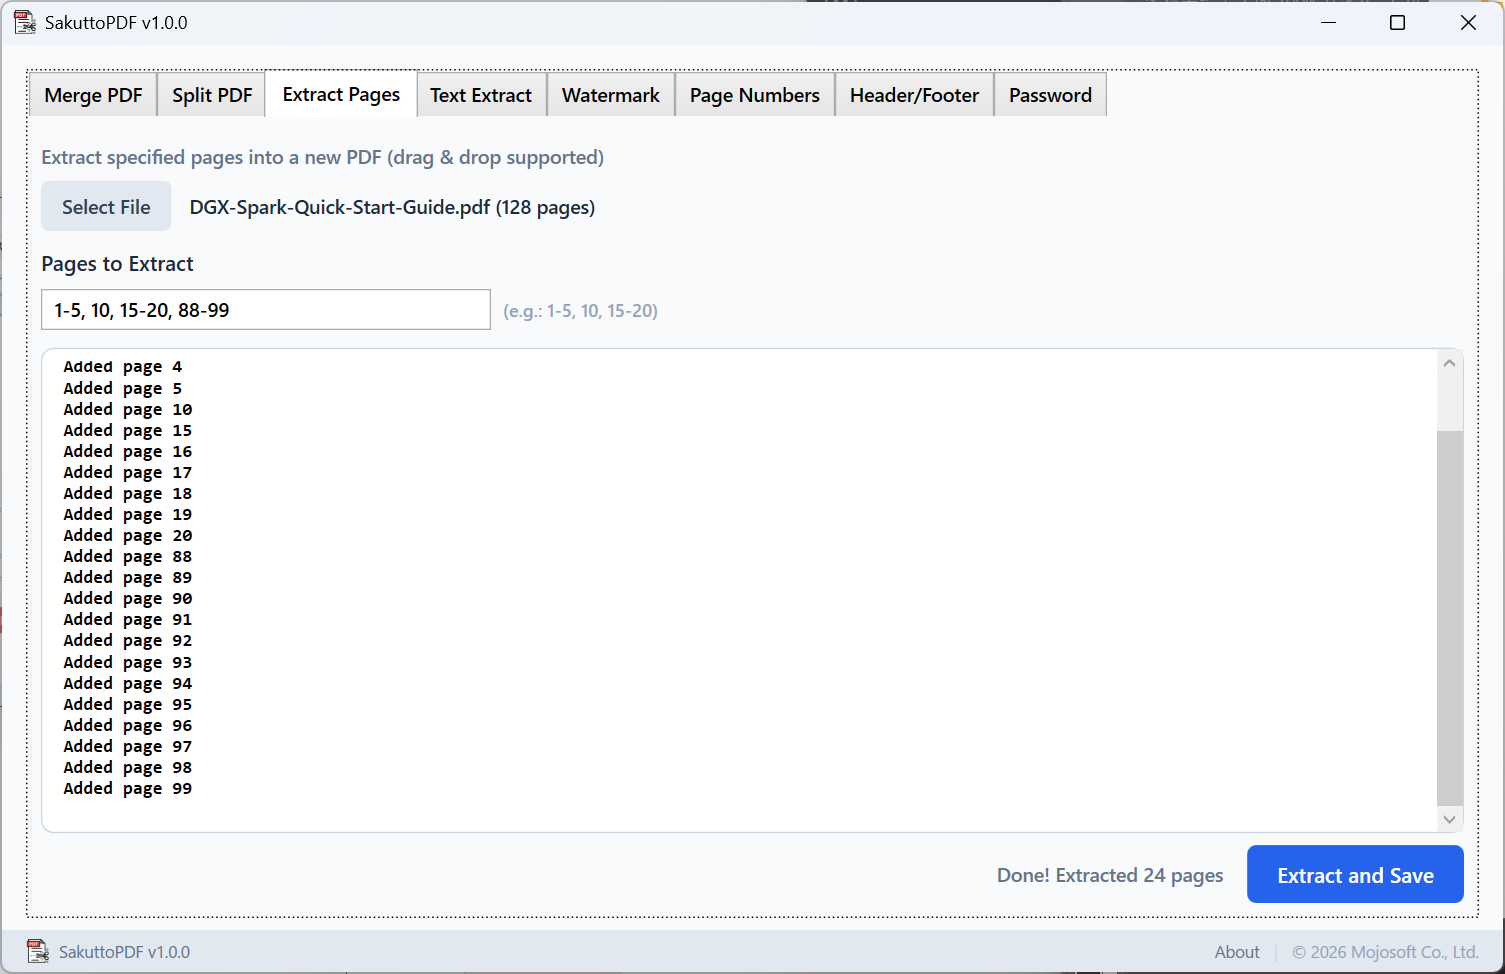Click the 'Added page 4' log line
This screenshot has width=1505, height=974.
tap(122, 366)
